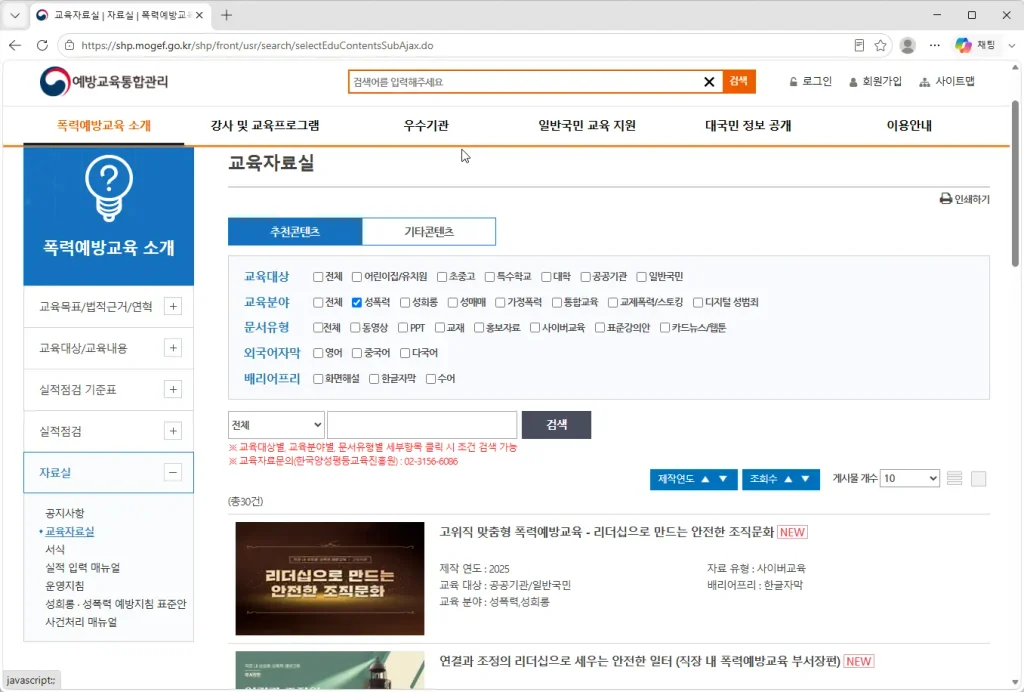Click the orange 검색 button at top
Image resolution: width=1024 pixels, height=692 pixels.
click(739, 81)
